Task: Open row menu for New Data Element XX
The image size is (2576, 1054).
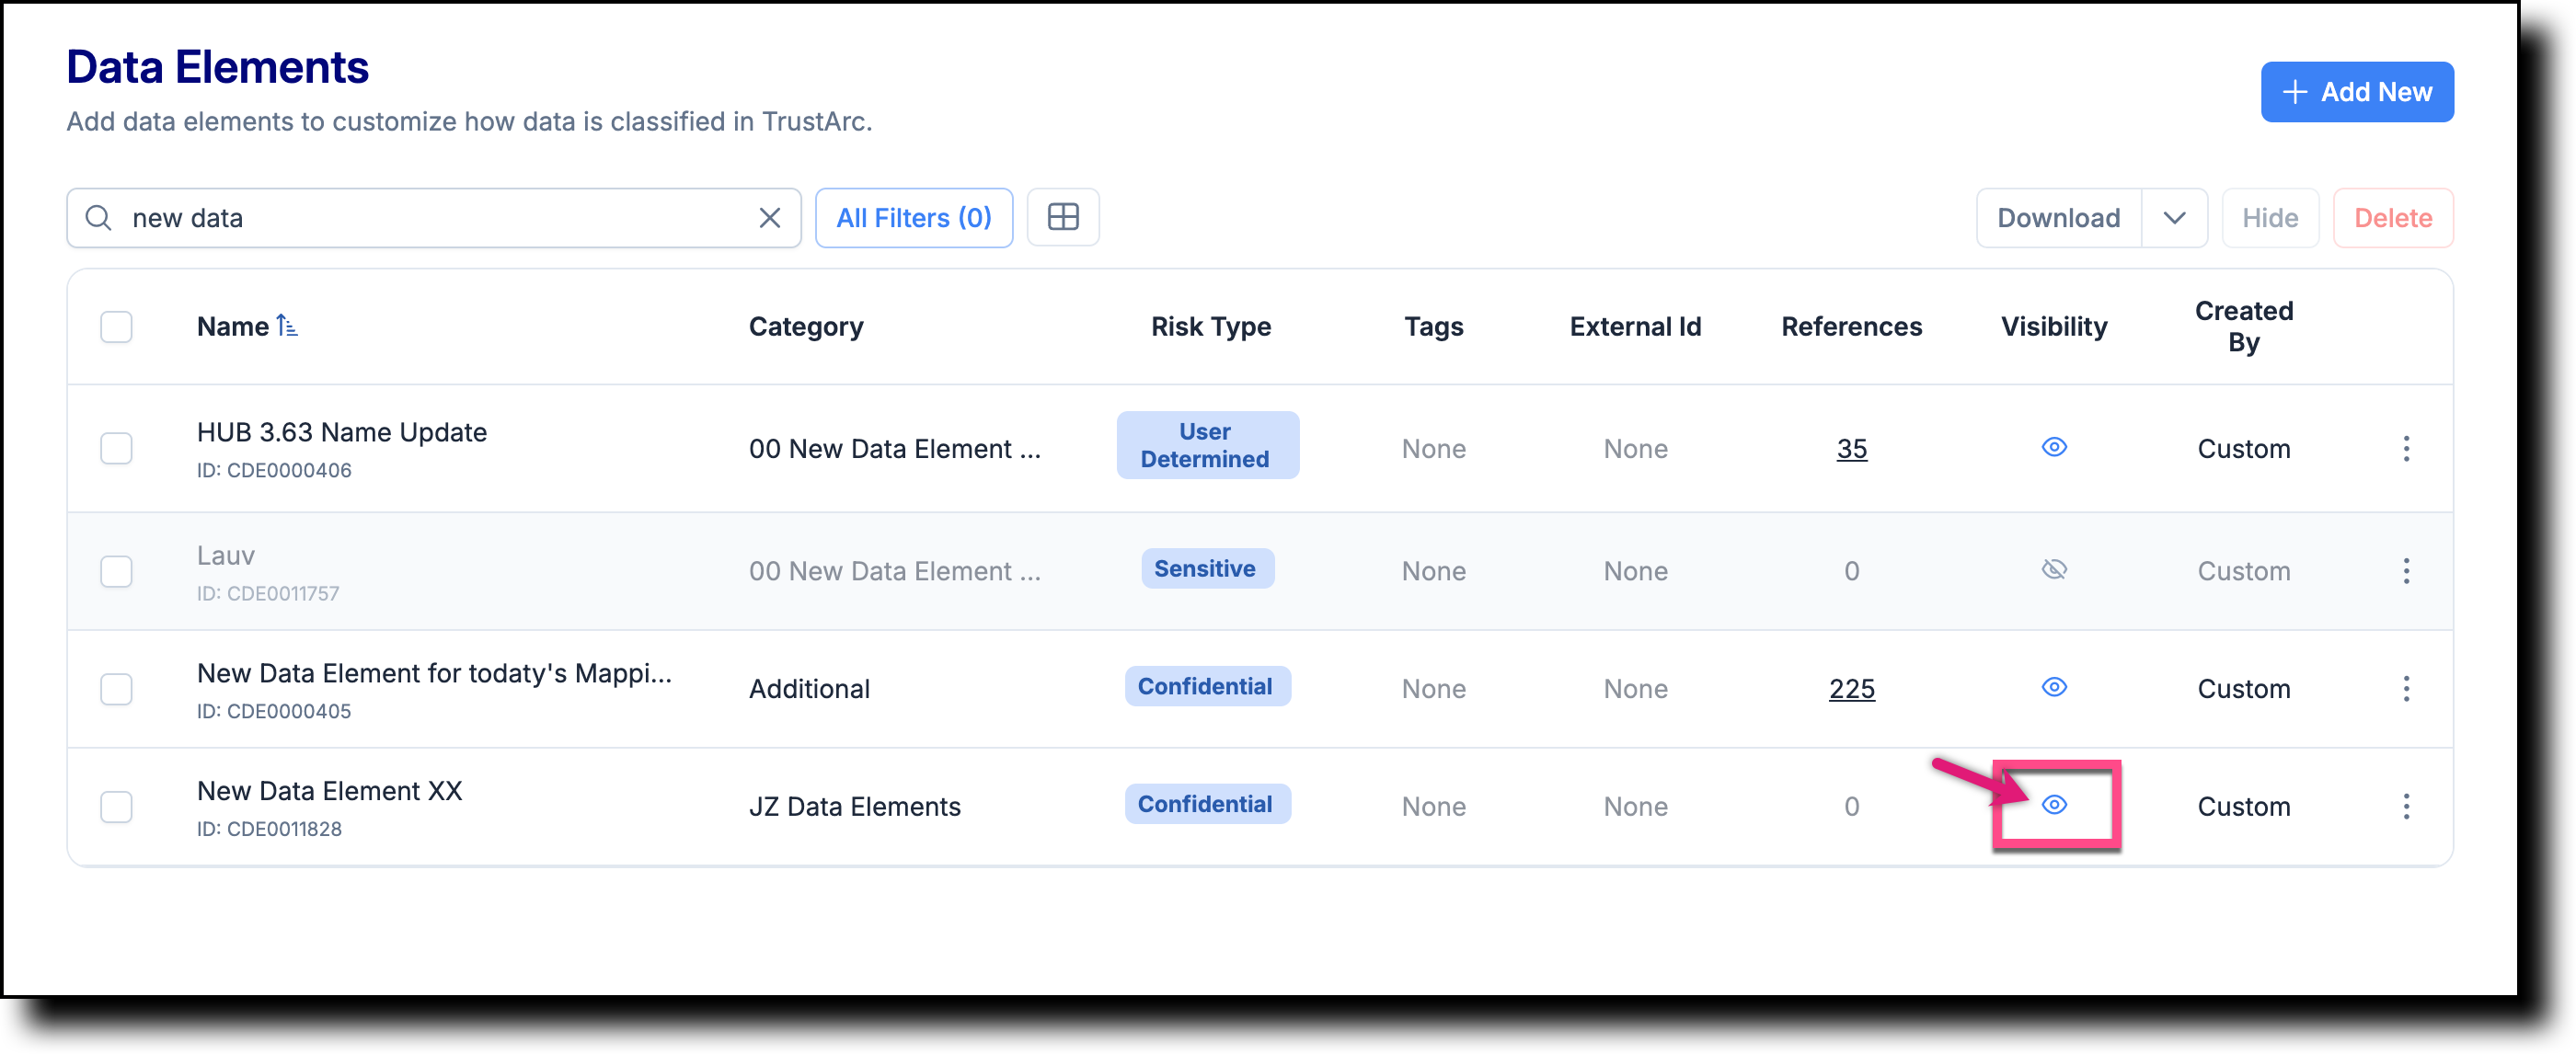Action: pos(2405,806)
